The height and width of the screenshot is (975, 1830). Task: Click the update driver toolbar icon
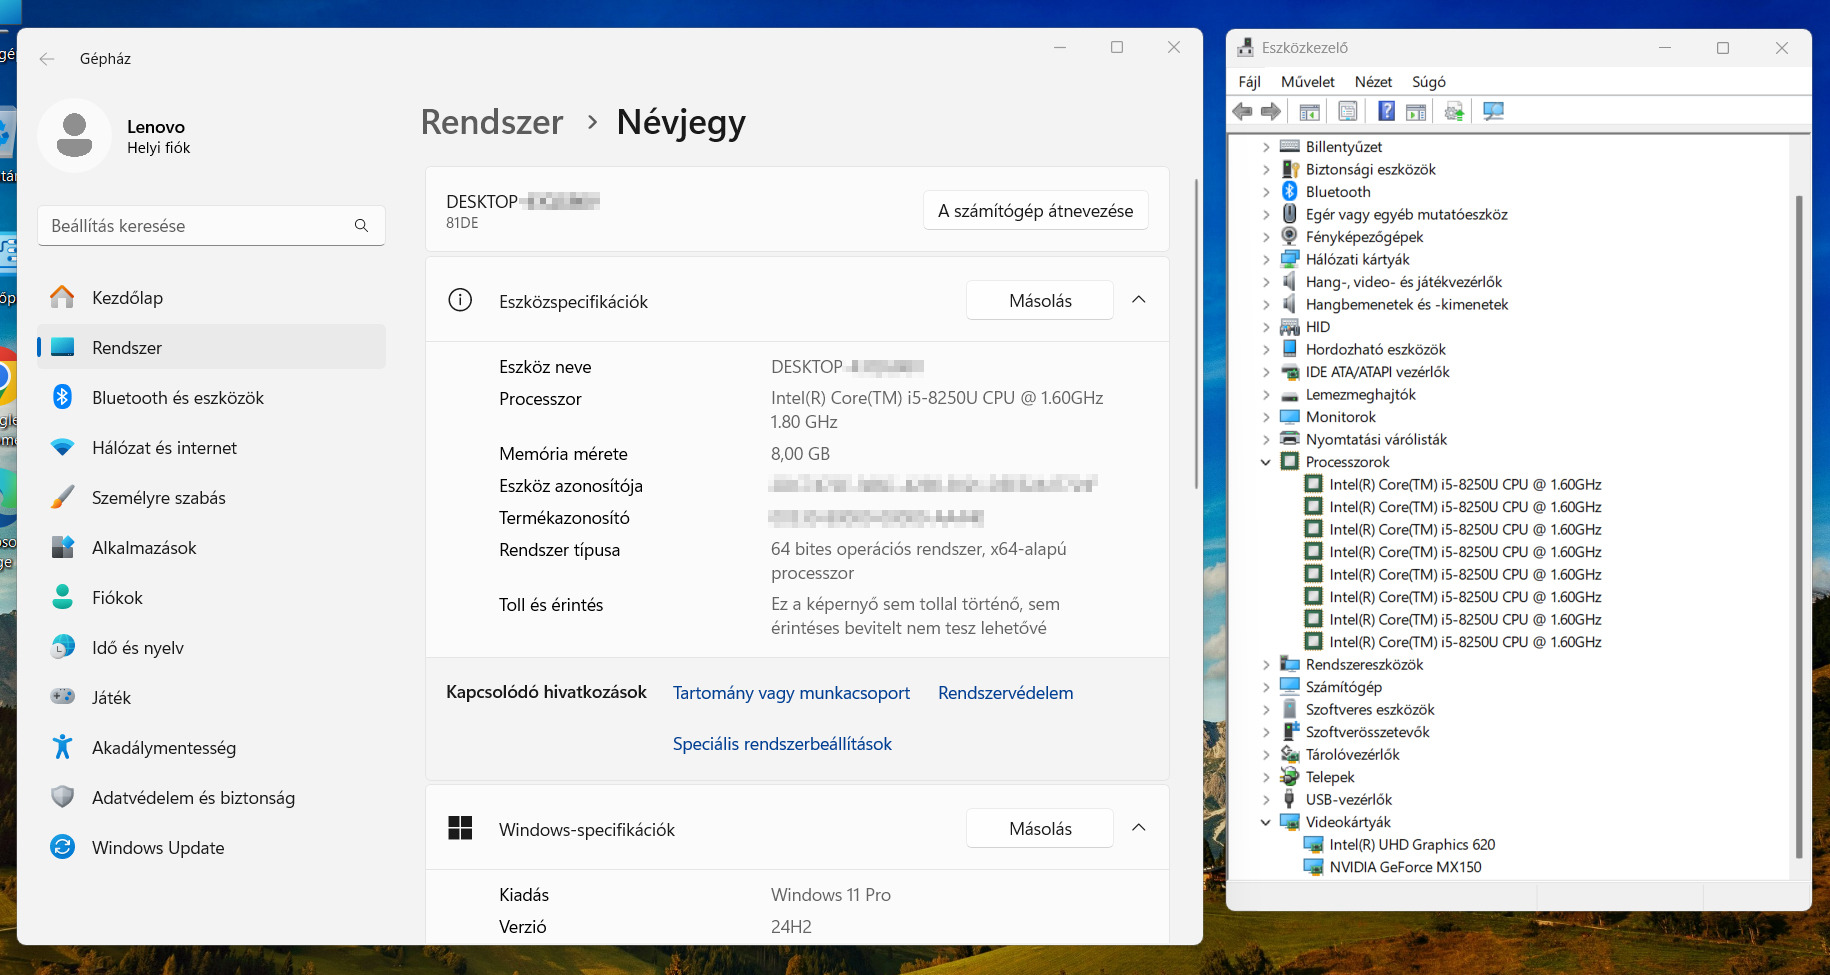(x=1455, y=112)
